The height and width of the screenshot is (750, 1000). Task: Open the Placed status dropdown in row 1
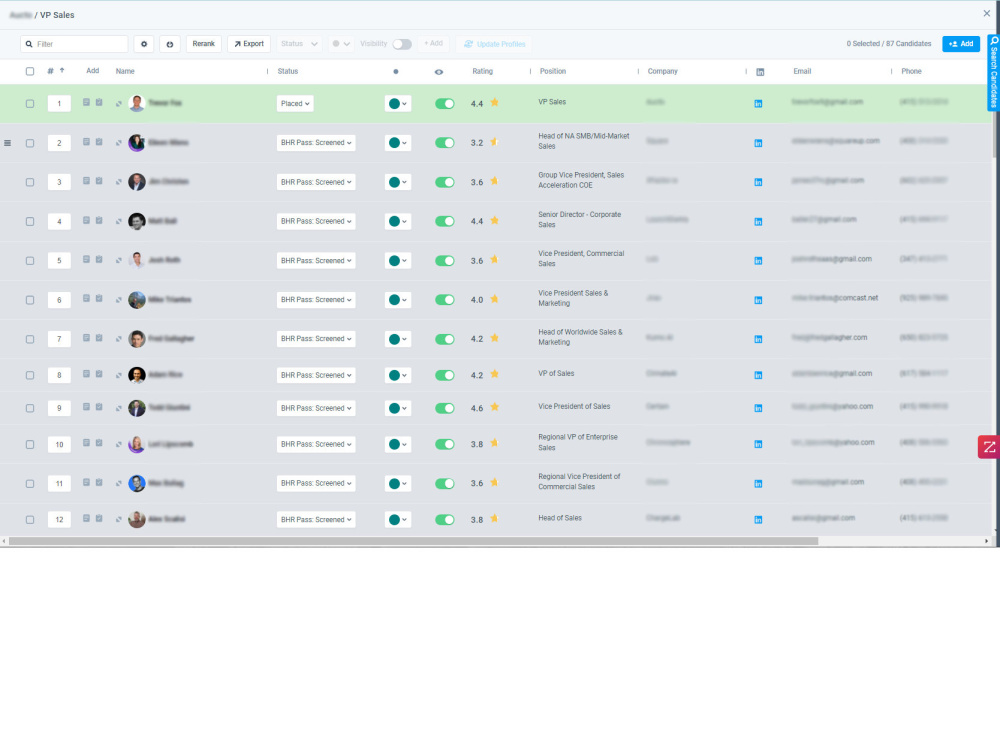click(295, 103)
